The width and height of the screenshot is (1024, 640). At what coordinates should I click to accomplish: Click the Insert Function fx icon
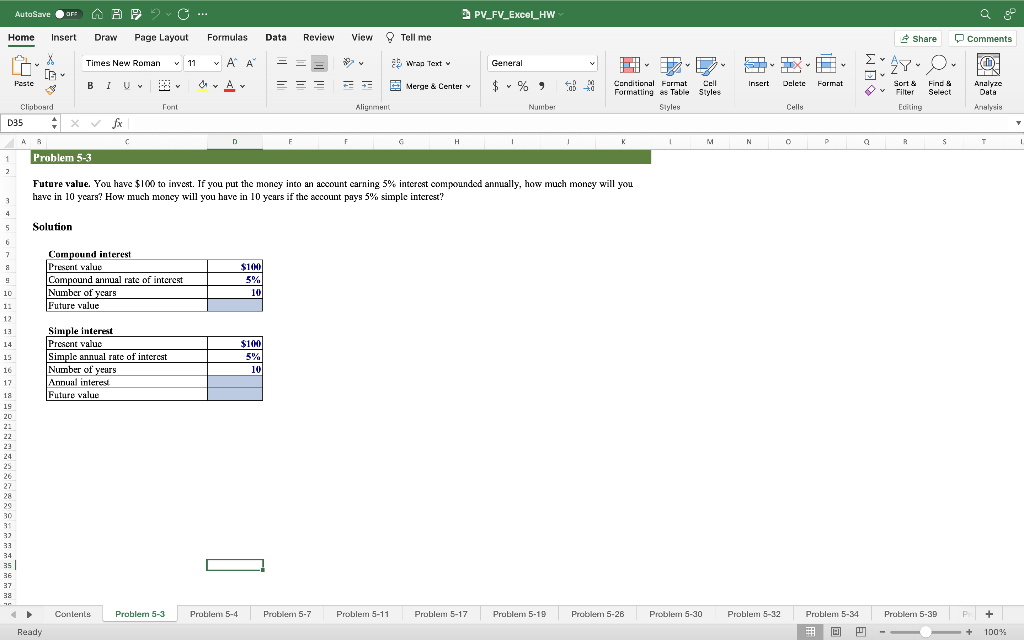pyautogui.click(x=118, y=123)
